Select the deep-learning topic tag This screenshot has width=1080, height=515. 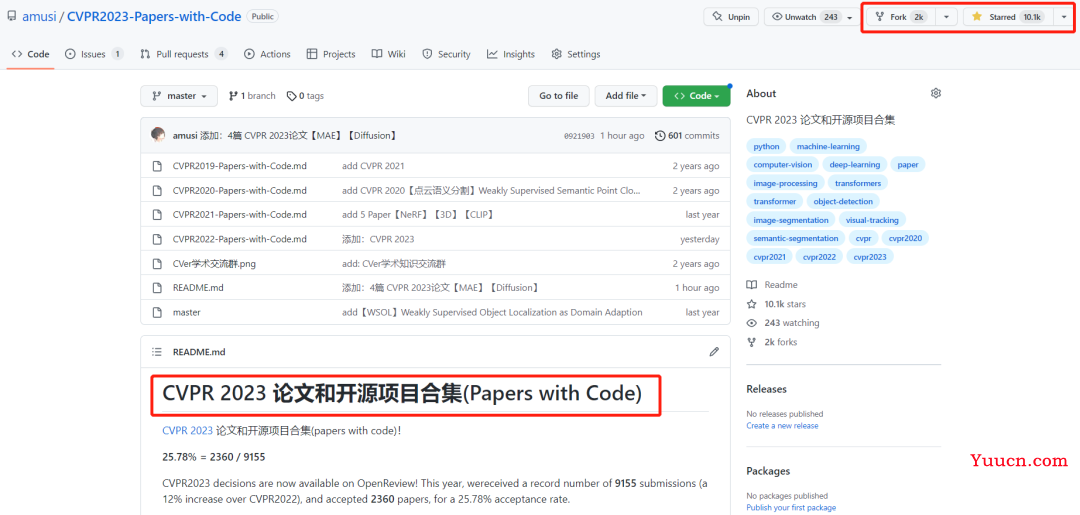click(x=855, y=165)
